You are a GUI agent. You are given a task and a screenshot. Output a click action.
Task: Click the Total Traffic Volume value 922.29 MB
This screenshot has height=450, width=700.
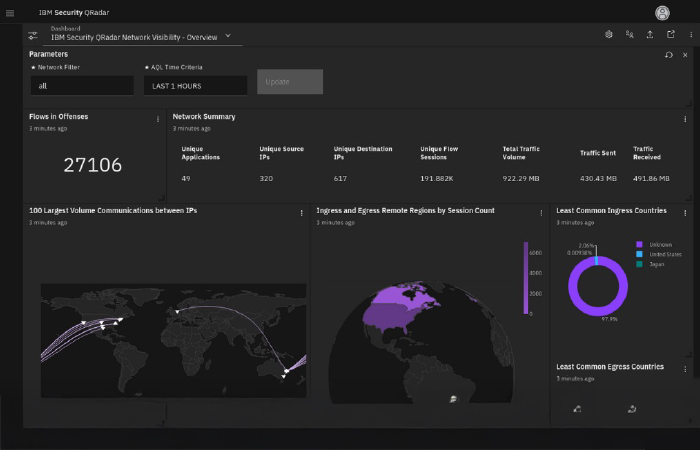point(521,179)
